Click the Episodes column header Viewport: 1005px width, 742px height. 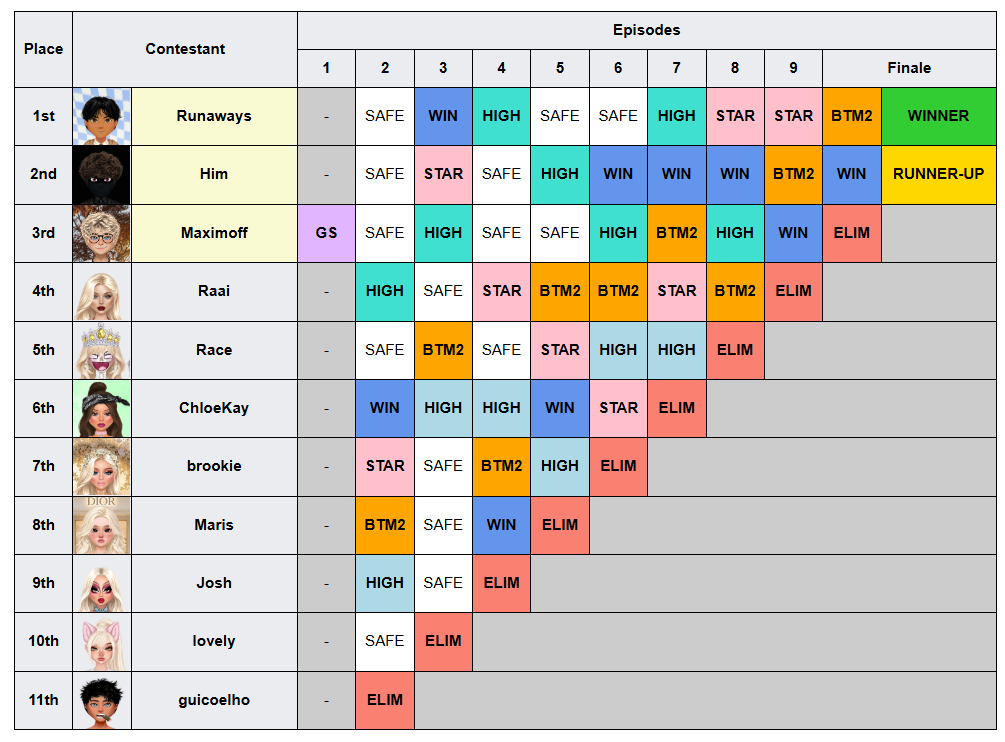coord(647,30)
